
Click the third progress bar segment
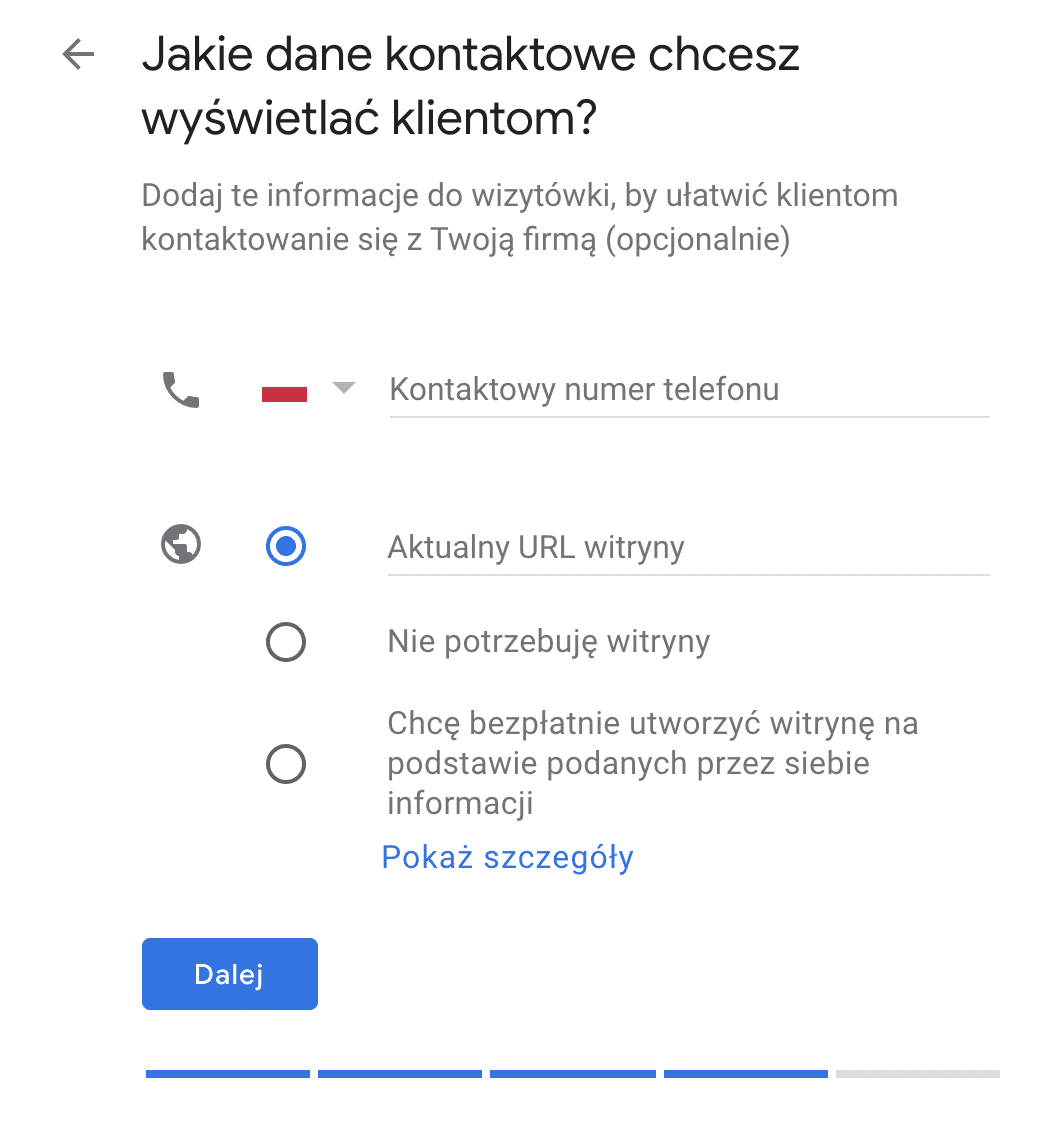pos(573,1074)
